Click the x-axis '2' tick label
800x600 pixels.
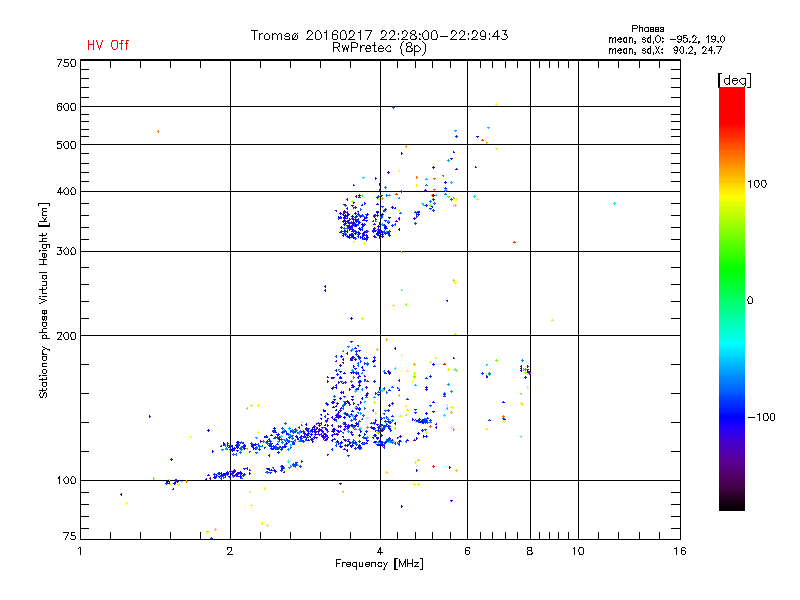[230, 551]
